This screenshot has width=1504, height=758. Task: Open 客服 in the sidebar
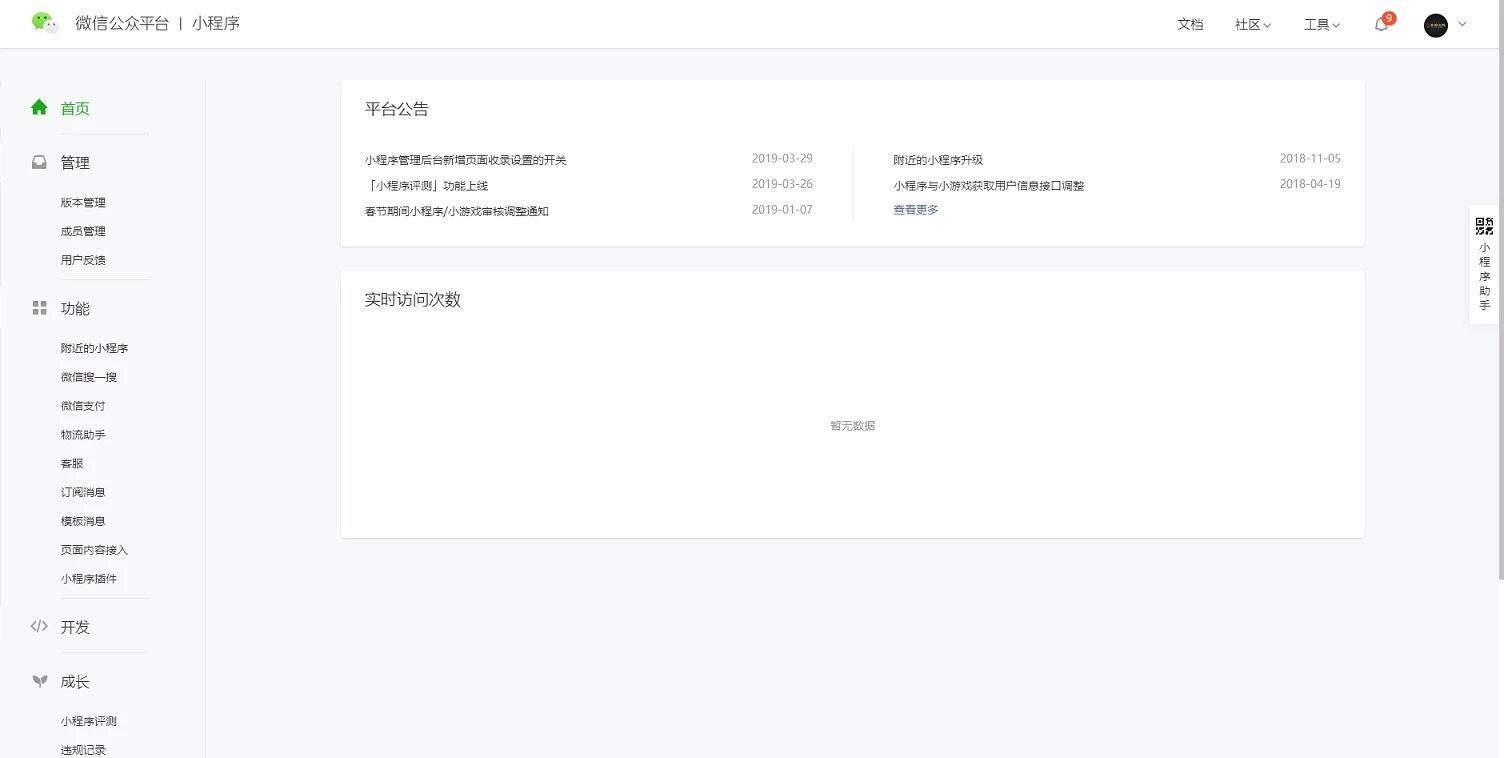72,464
